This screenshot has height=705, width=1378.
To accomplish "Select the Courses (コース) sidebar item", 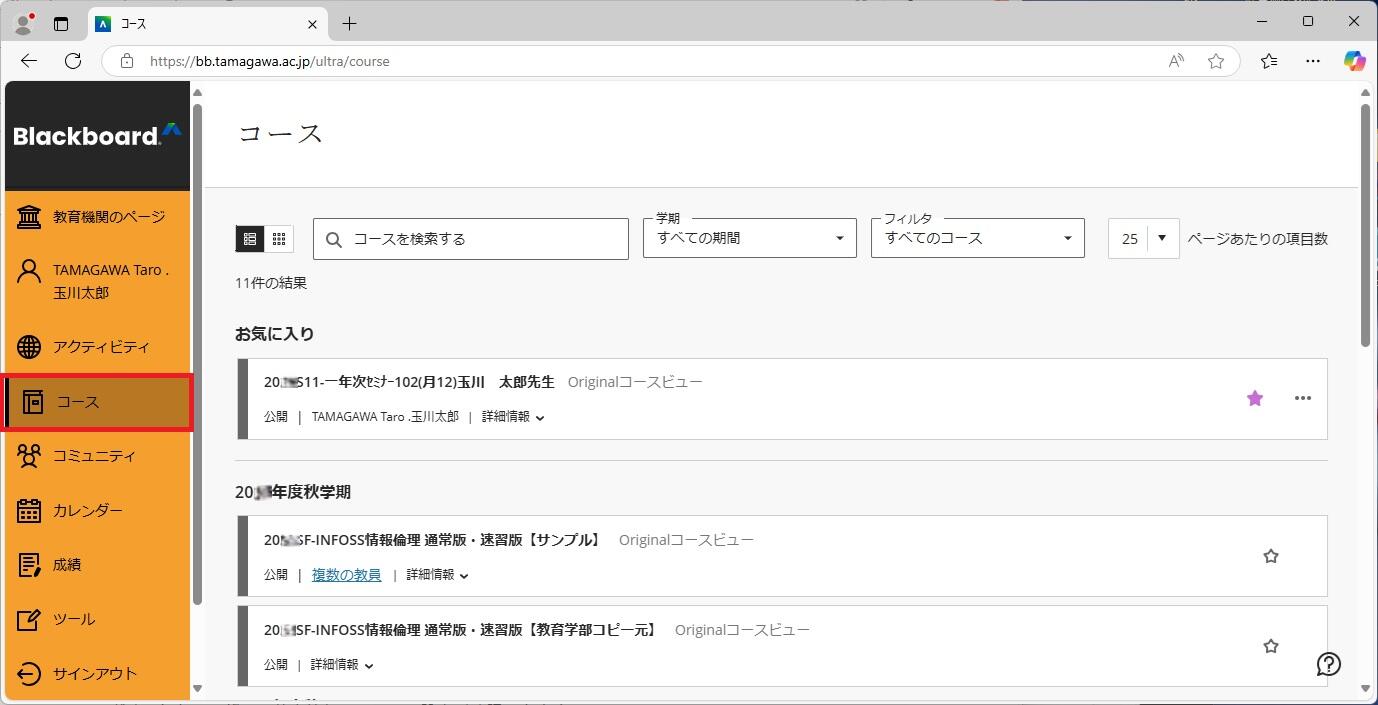I will coord(97,402).
